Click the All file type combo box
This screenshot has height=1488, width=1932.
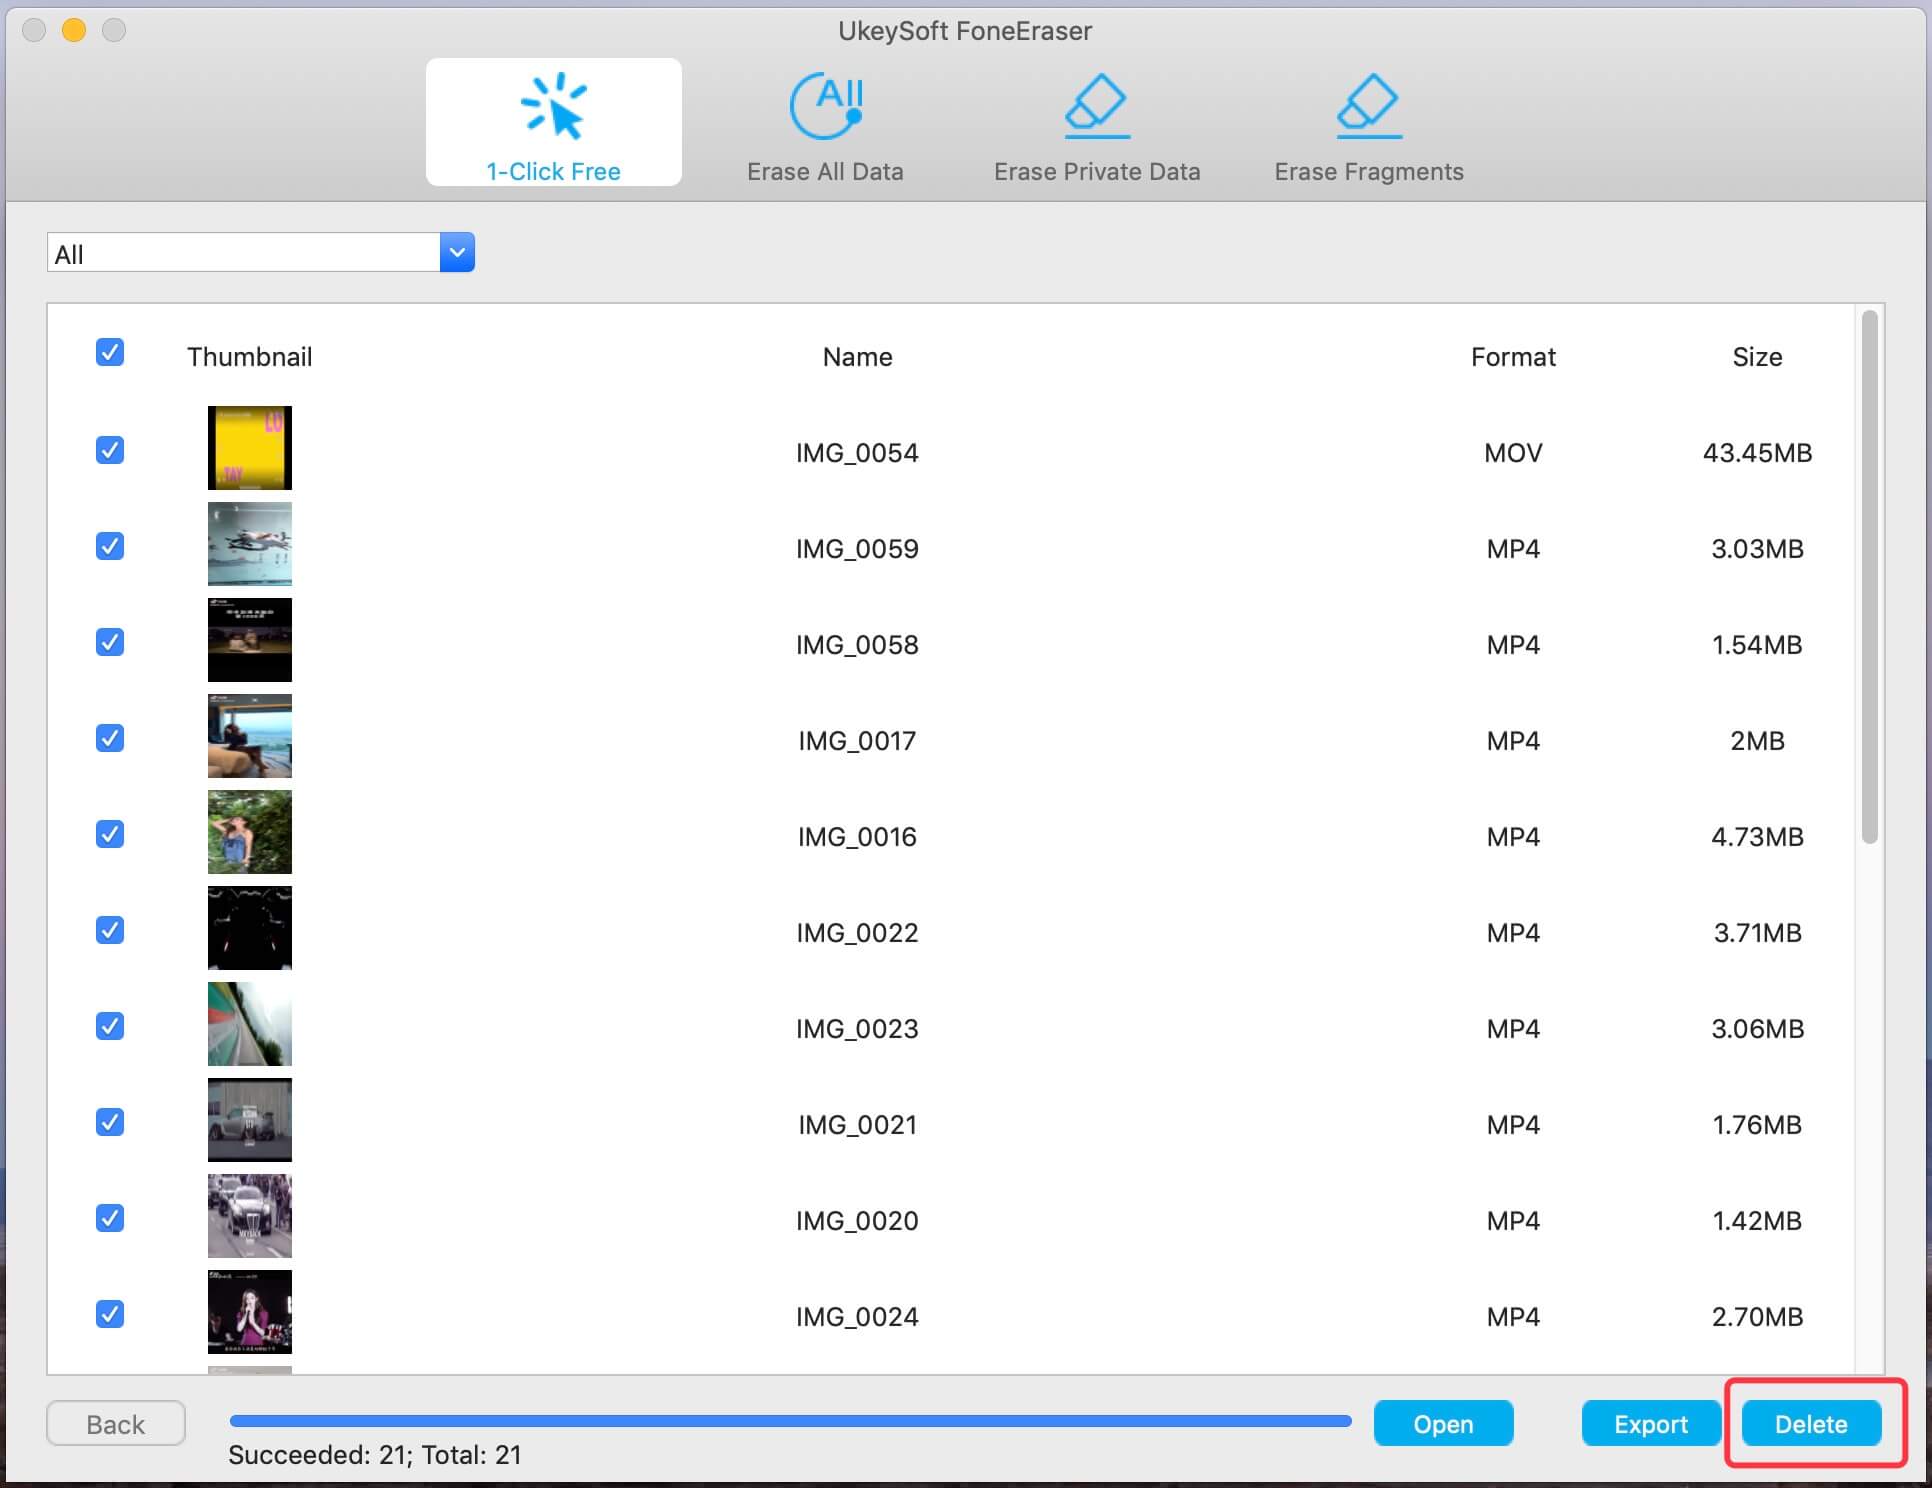click(x=243, y=253)
